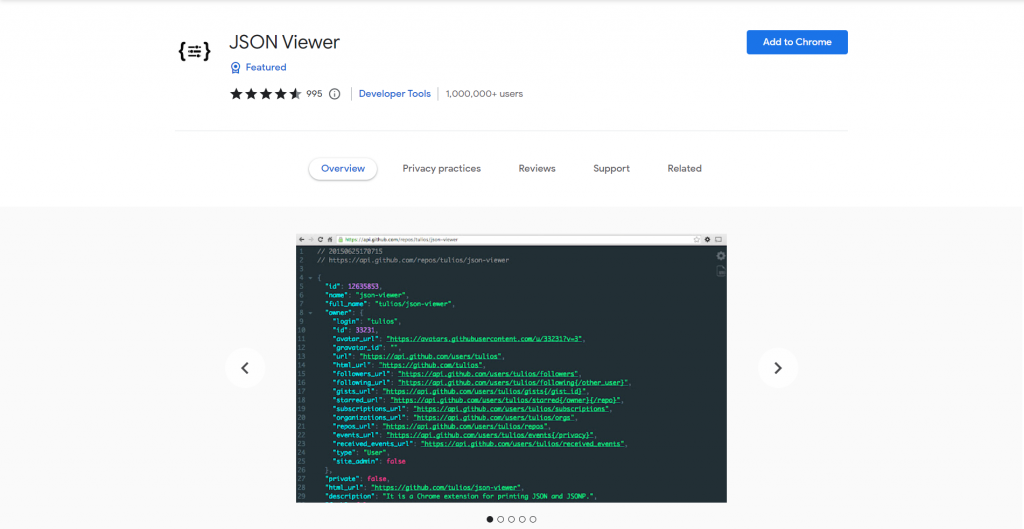Click the Featured badge icon
The image size is (1024, 529).
point(236,67)
